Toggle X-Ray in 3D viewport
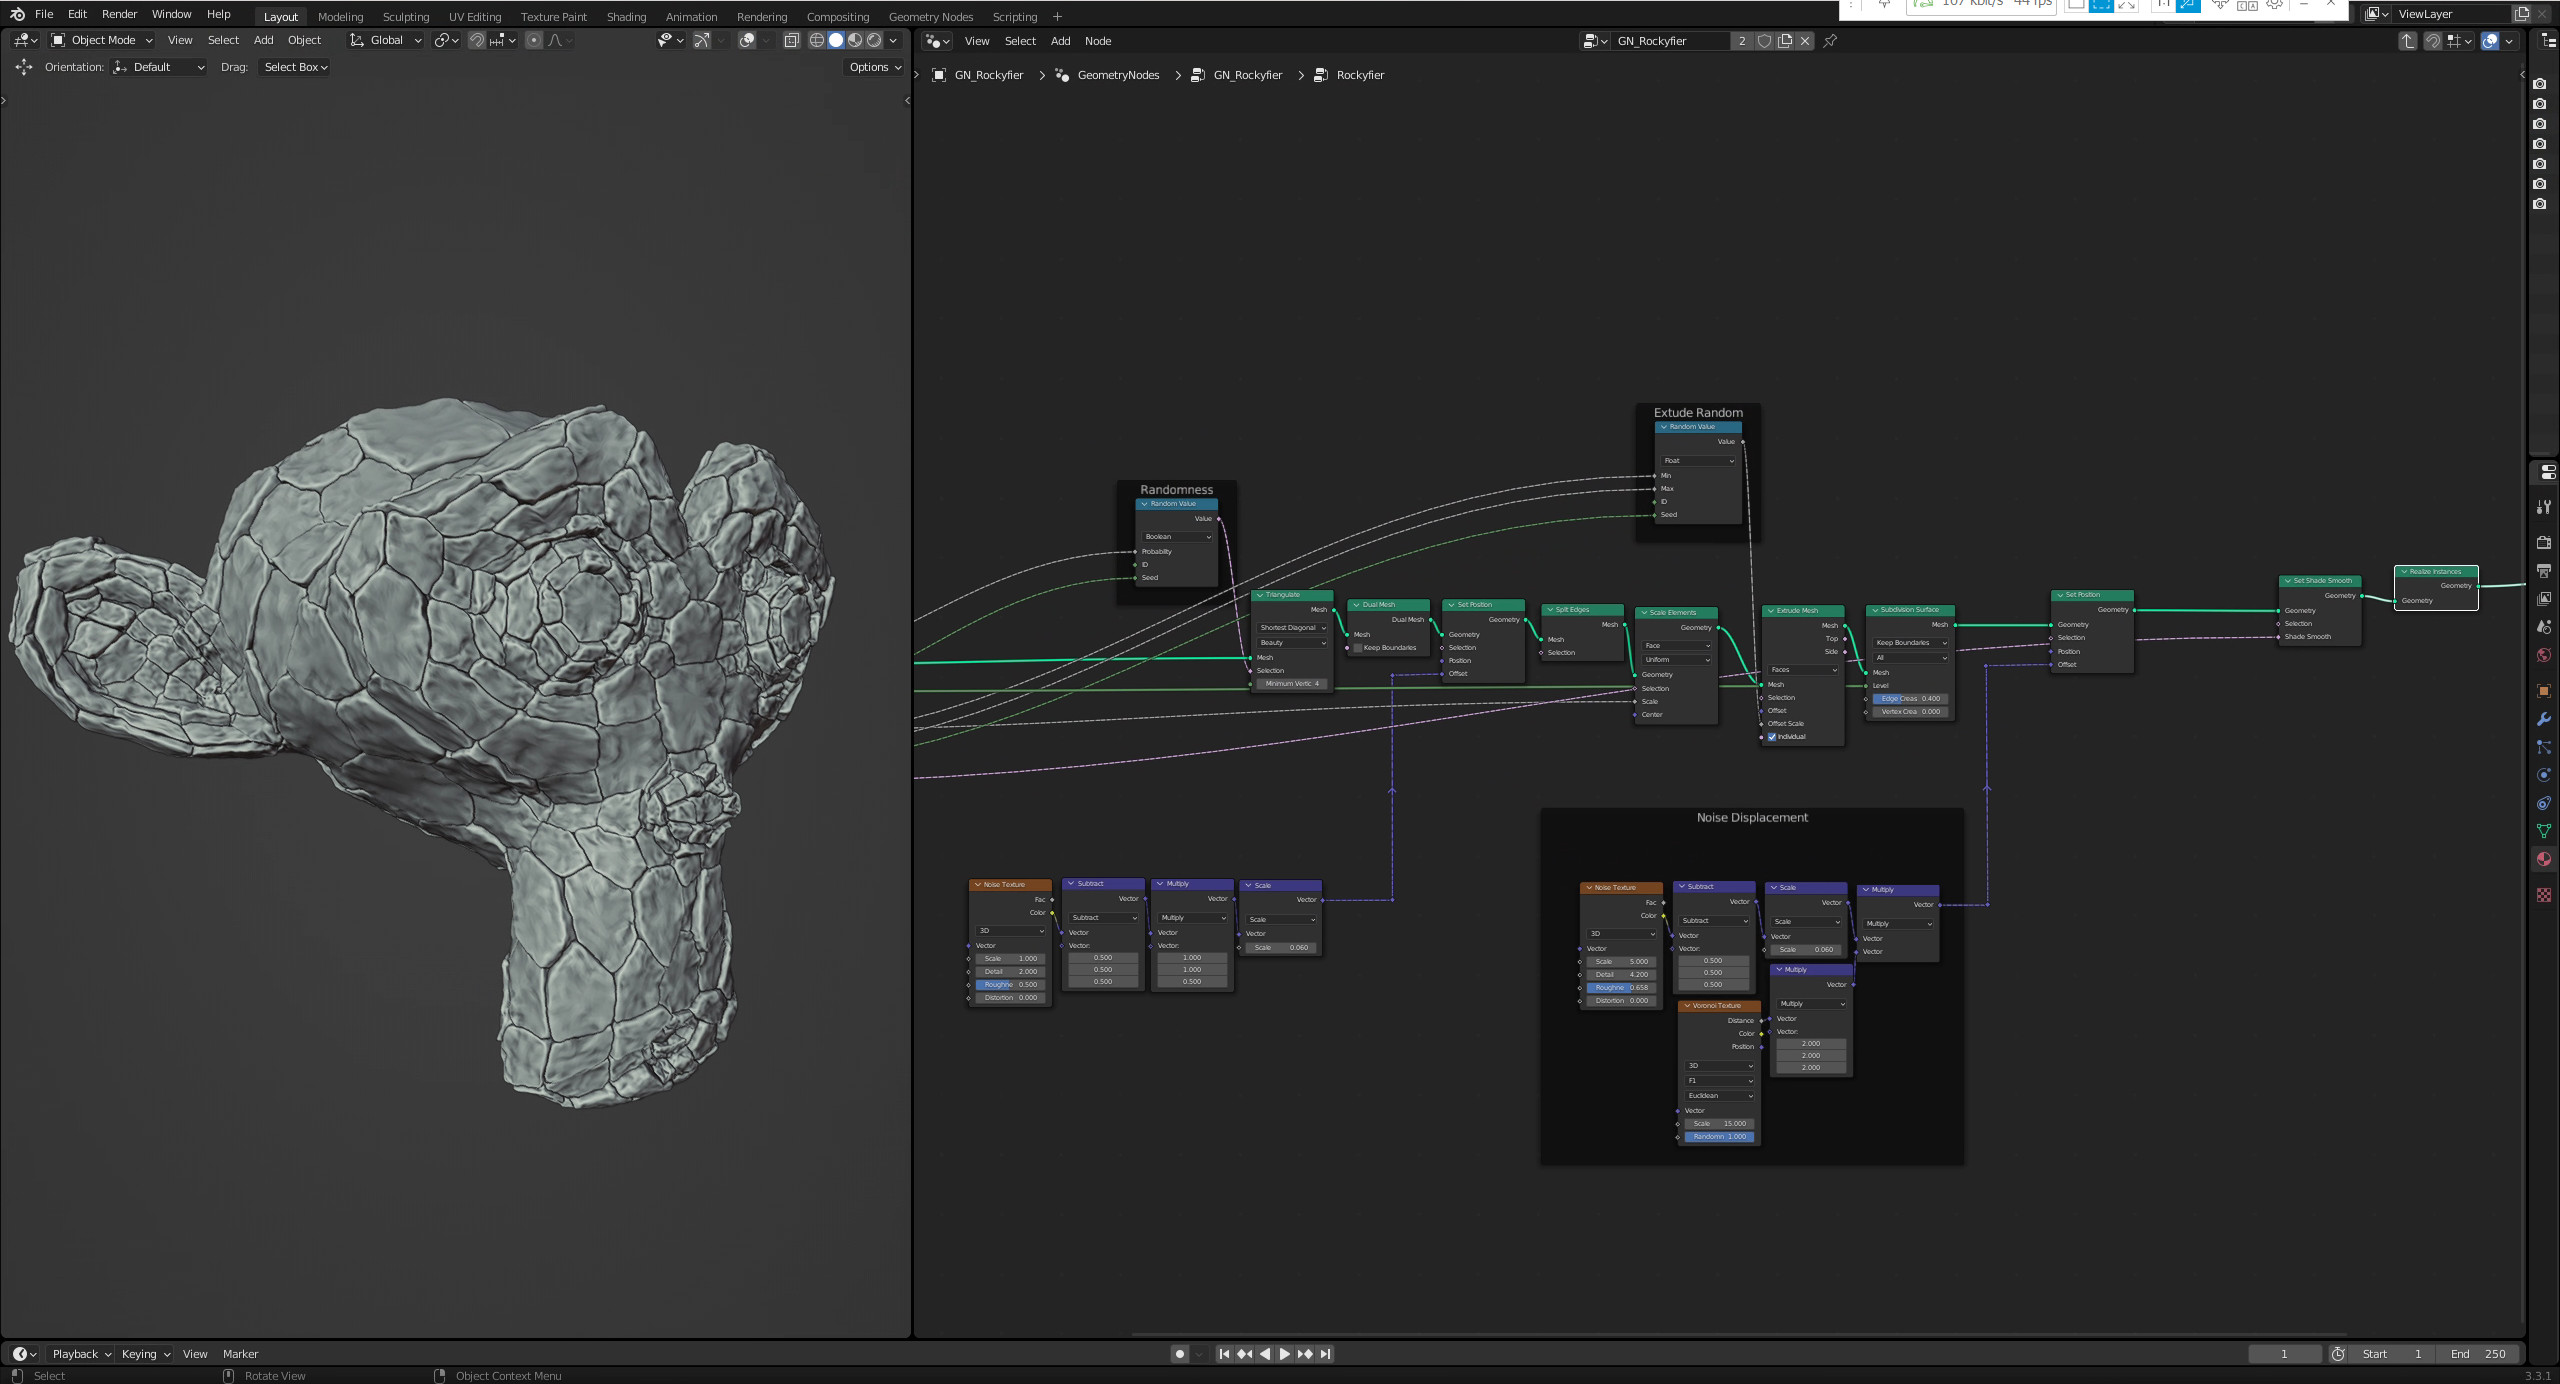Screen dimensions: 2560x1384 791,40
